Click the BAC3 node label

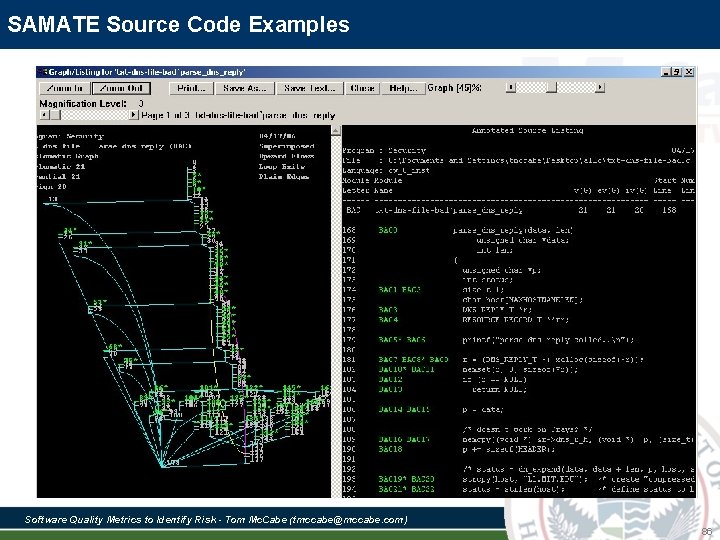[x=388, y=310]
